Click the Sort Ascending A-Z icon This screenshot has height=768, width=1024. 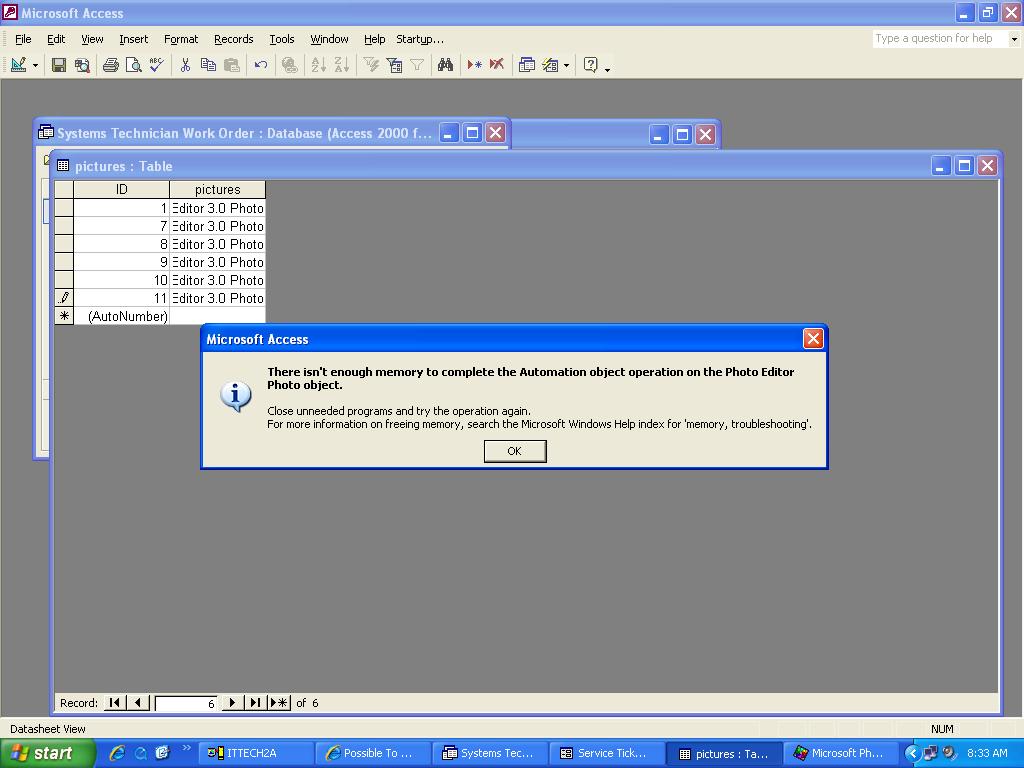point(318,65)
